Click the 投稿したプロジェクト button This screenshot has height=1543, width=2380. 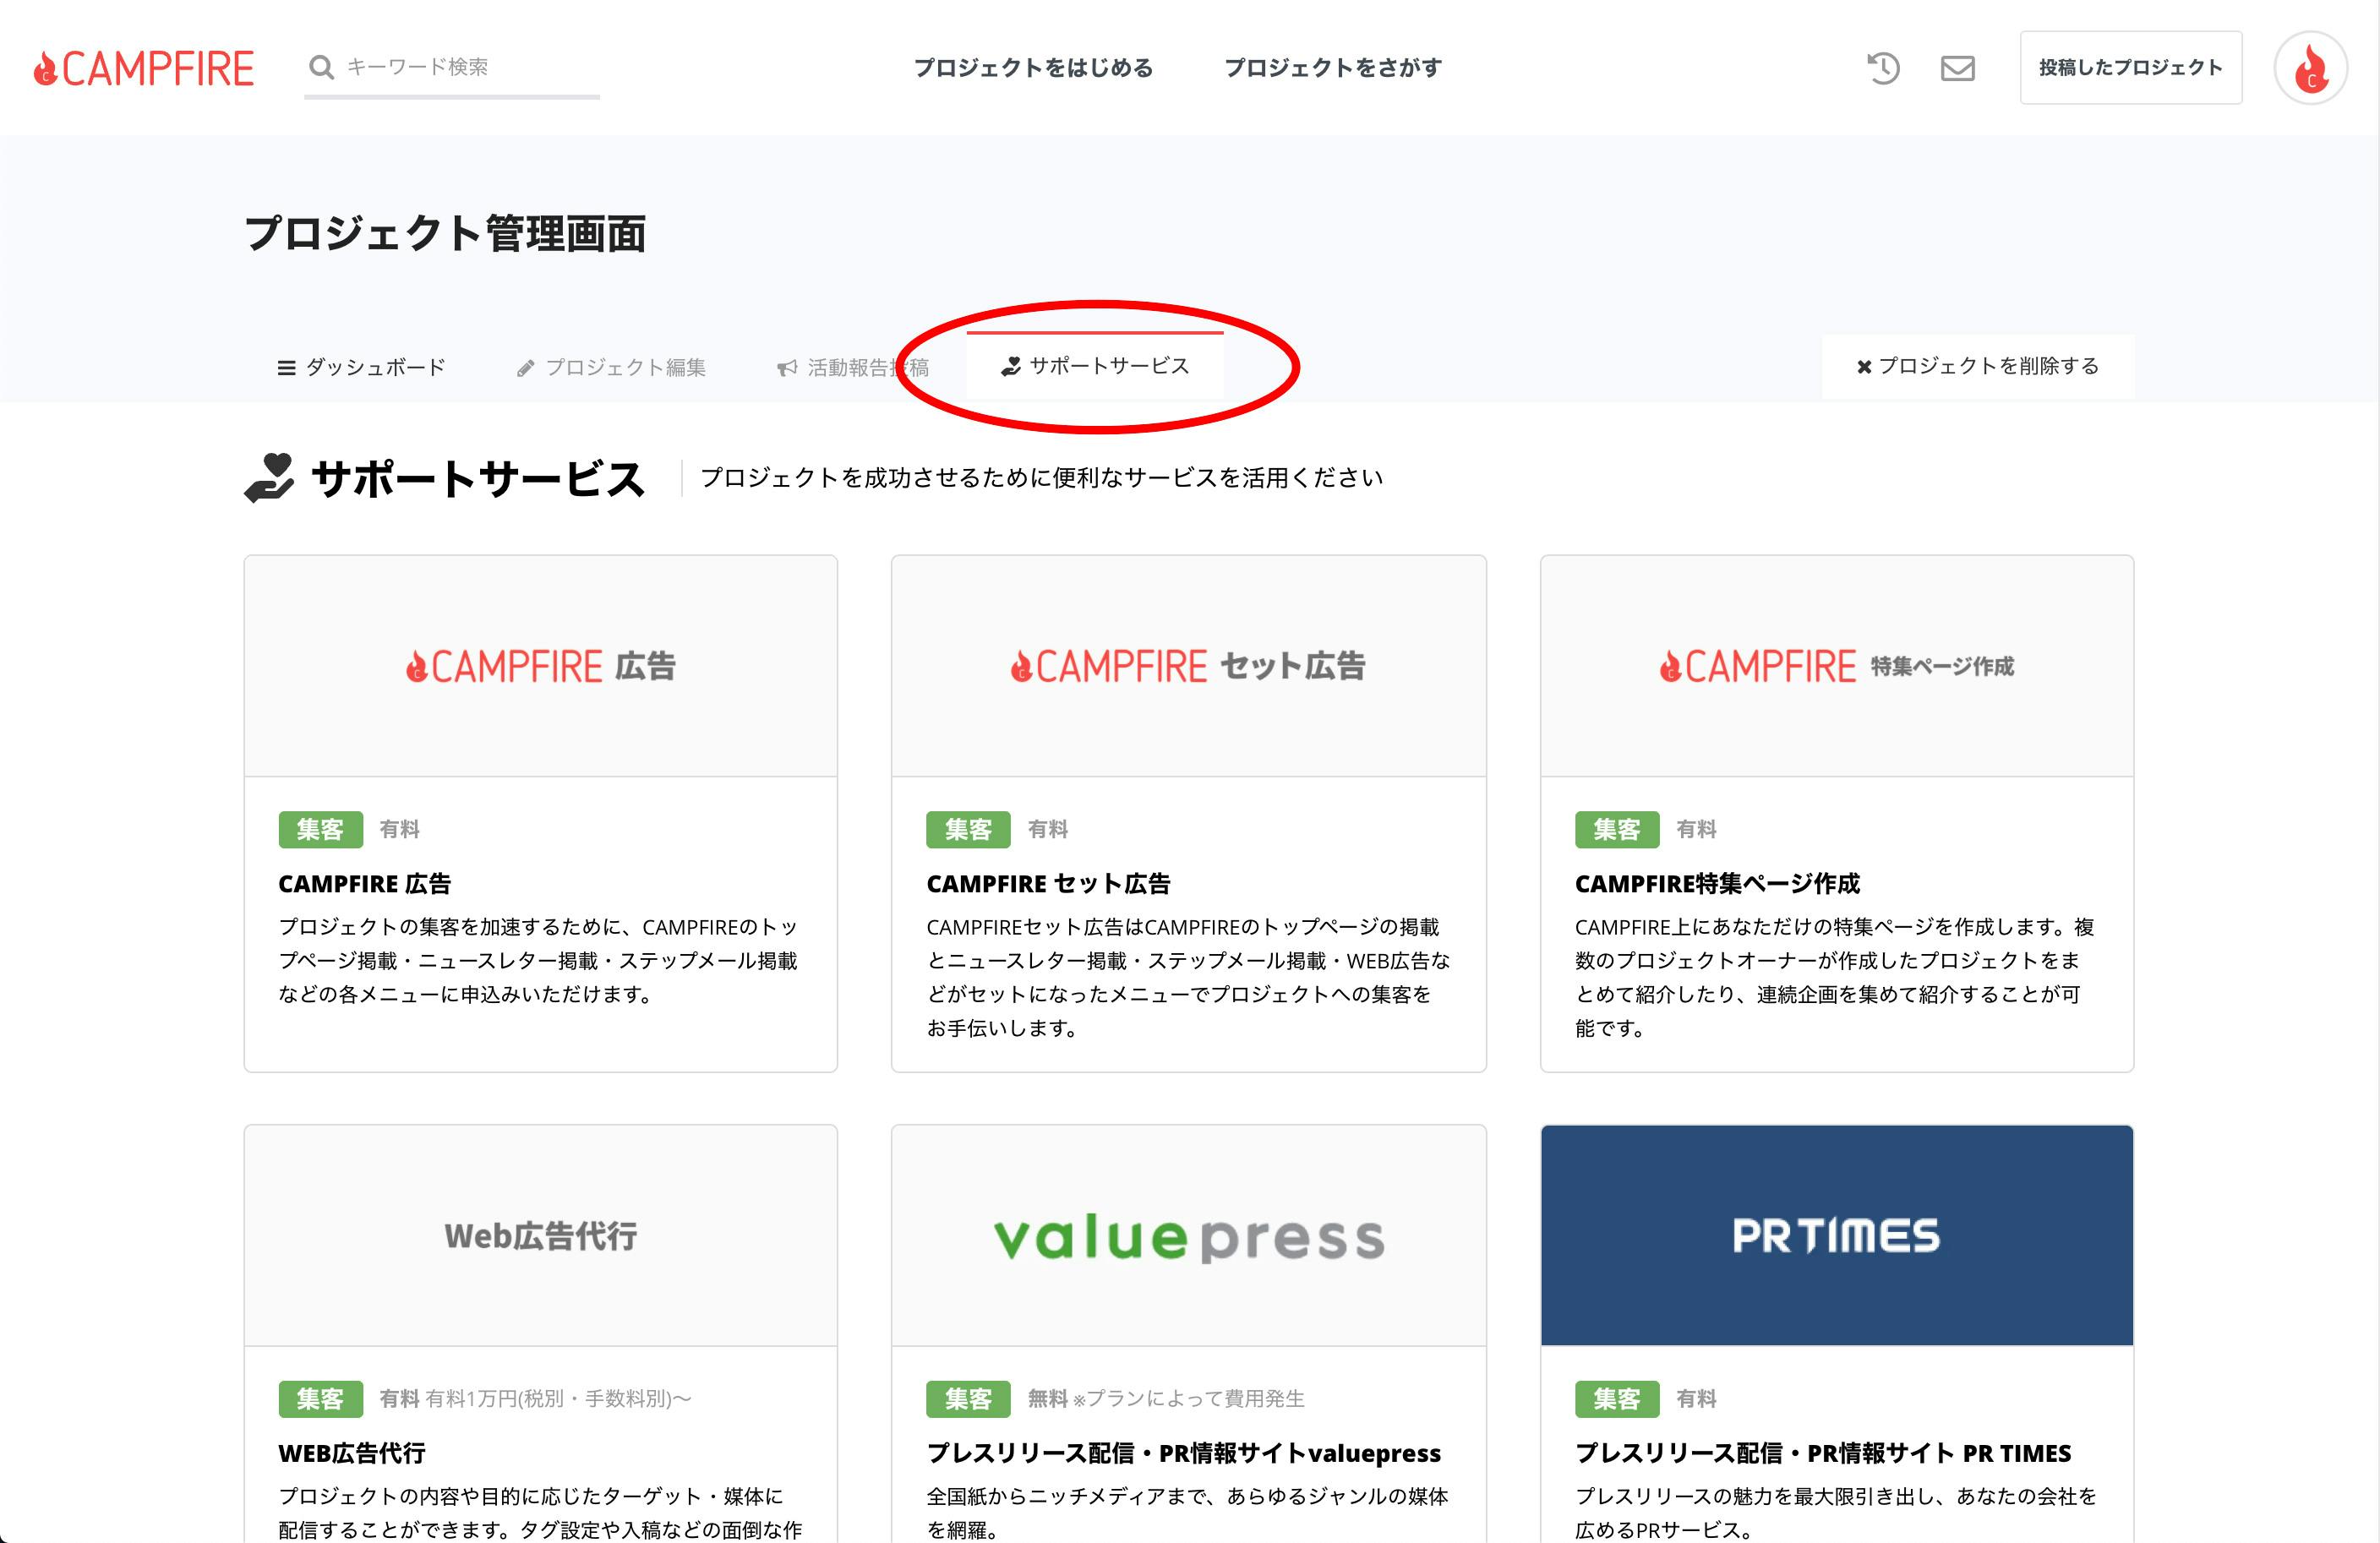coord(2130,67)
